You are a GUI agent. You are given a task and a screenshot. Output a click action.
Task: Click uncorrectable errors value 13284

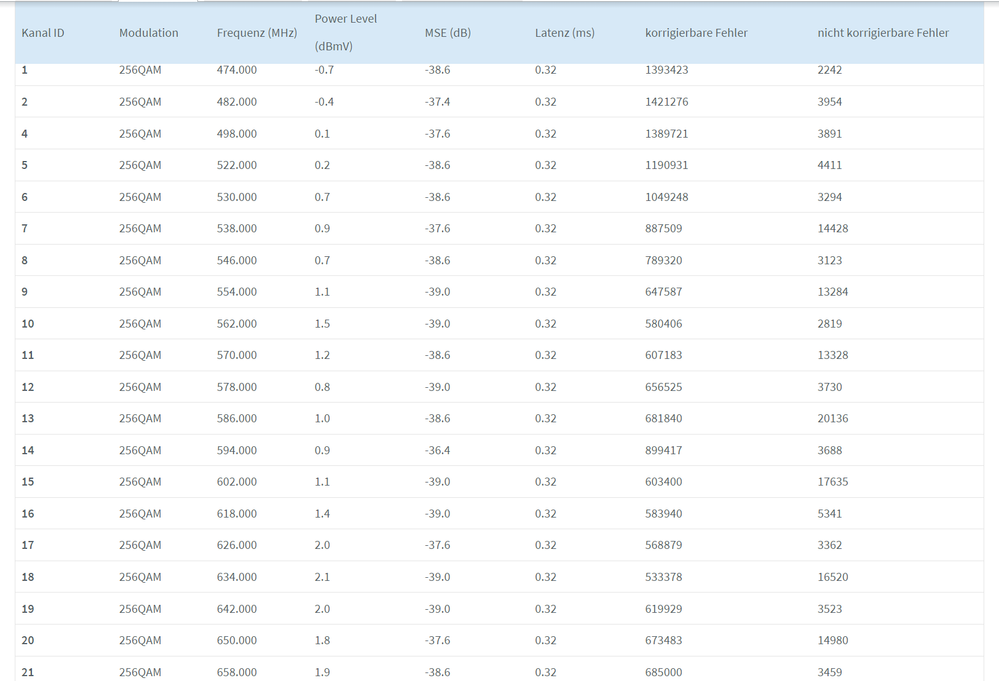833,292
